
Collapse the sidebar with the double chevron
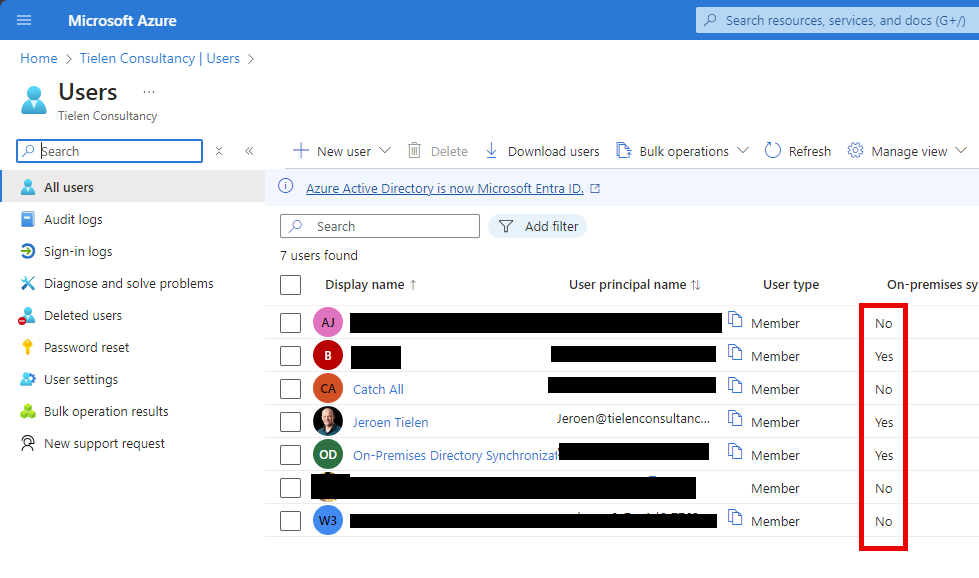249,151
